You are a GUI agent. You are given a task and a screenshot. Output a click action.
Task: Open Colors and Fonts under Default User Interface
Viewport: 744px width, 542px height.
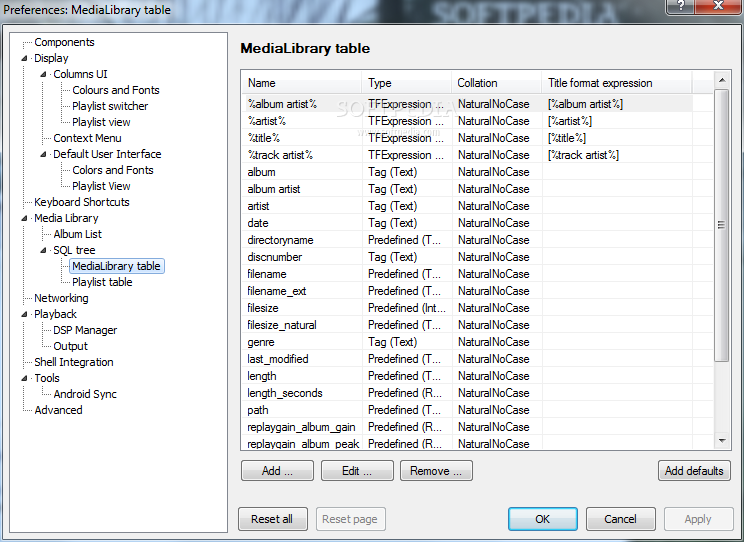113,170
